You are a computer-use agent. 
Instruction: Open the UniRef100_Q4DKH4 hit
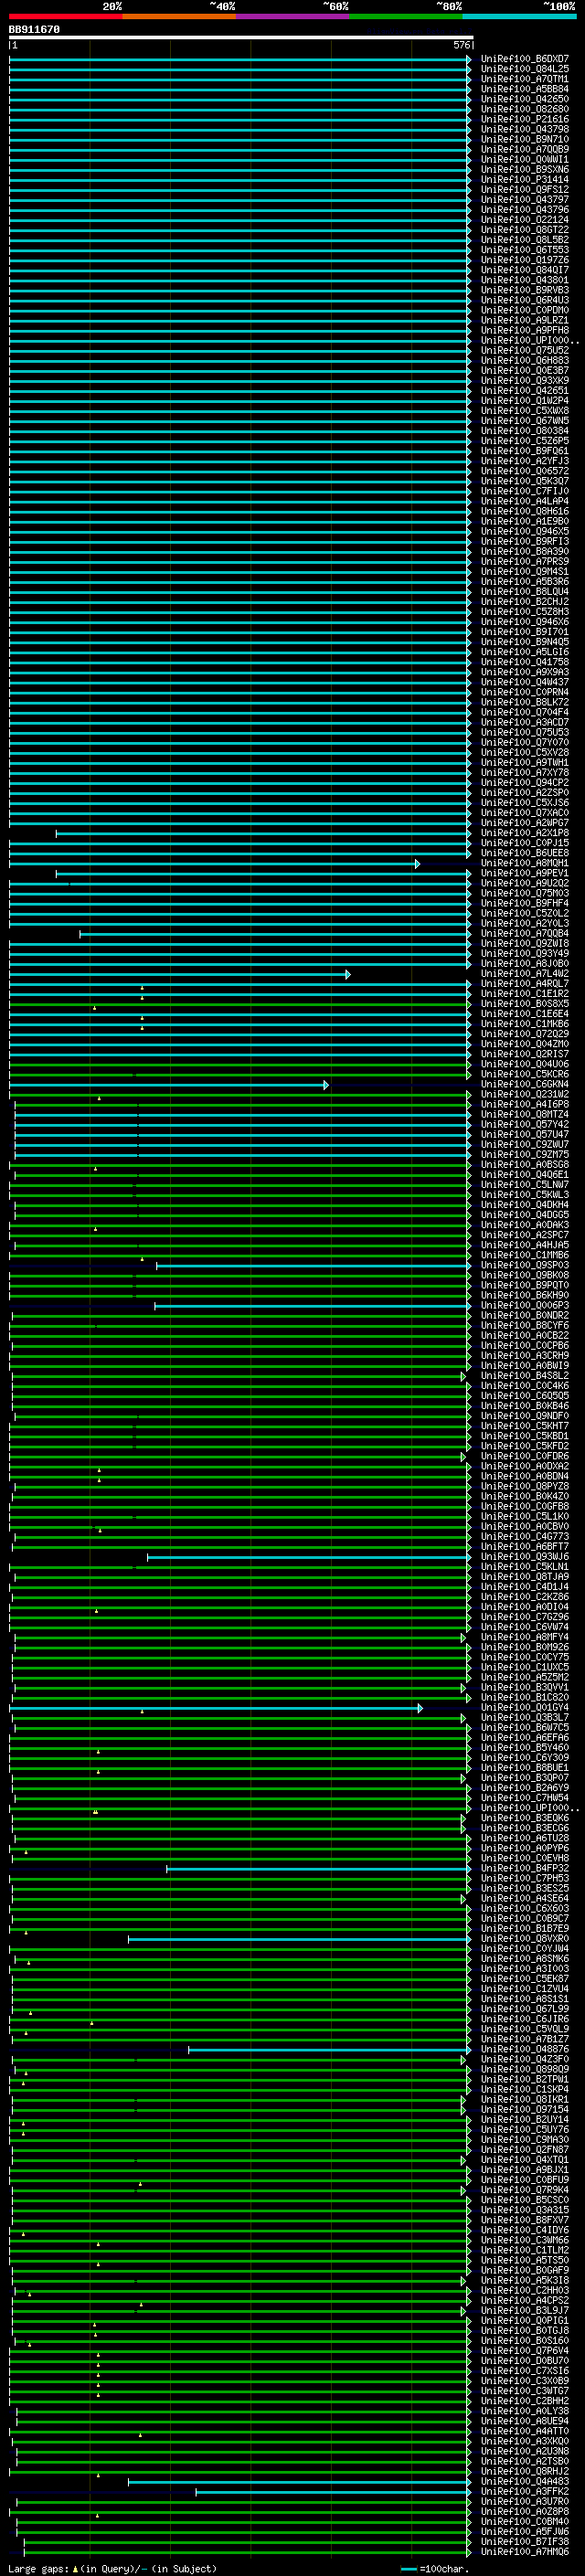coord(525,1205)
